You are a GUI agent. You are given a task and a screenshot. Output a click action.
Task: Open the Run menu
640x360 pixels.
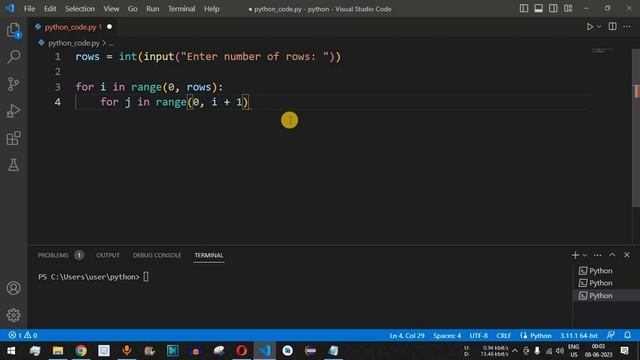pos(153,9)
